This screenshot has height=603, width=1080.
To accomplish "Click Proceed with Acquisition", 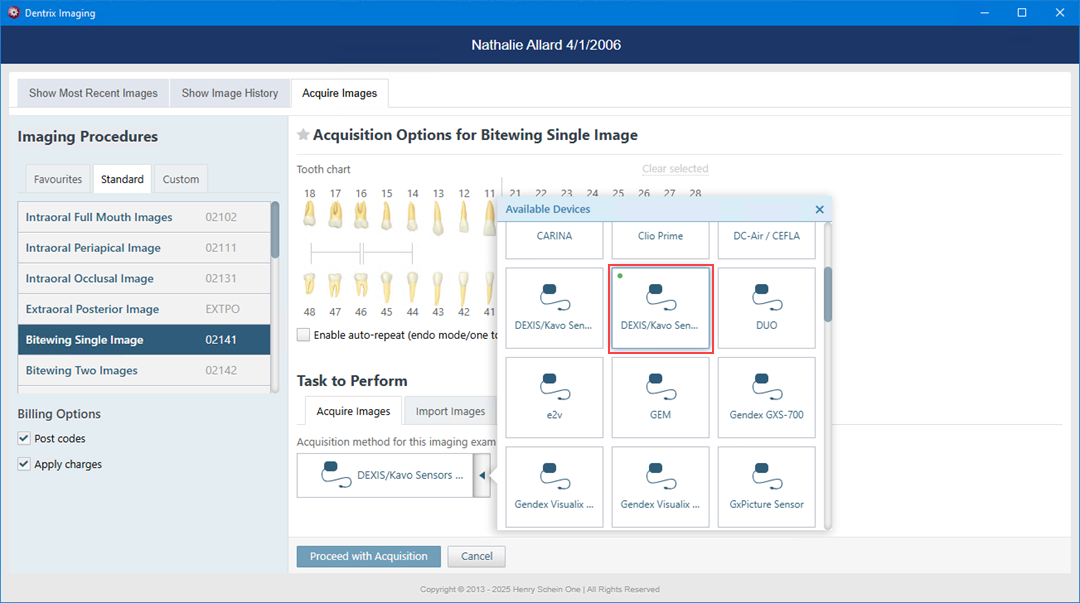I will coord(368,556).
